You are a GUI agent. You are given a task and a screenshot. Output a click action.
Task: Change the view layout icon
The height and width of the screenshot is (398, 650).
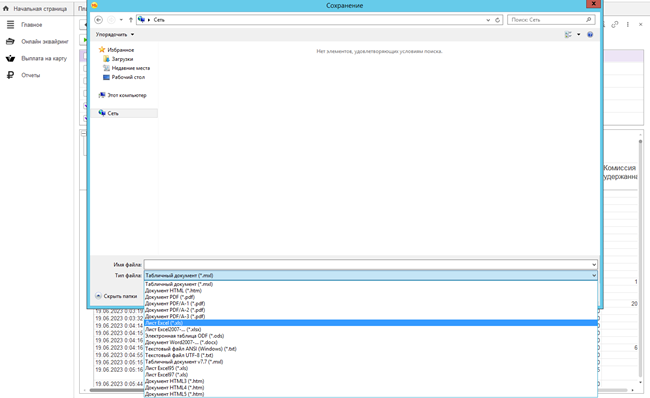pyautogui.click(x=568, y=34)
